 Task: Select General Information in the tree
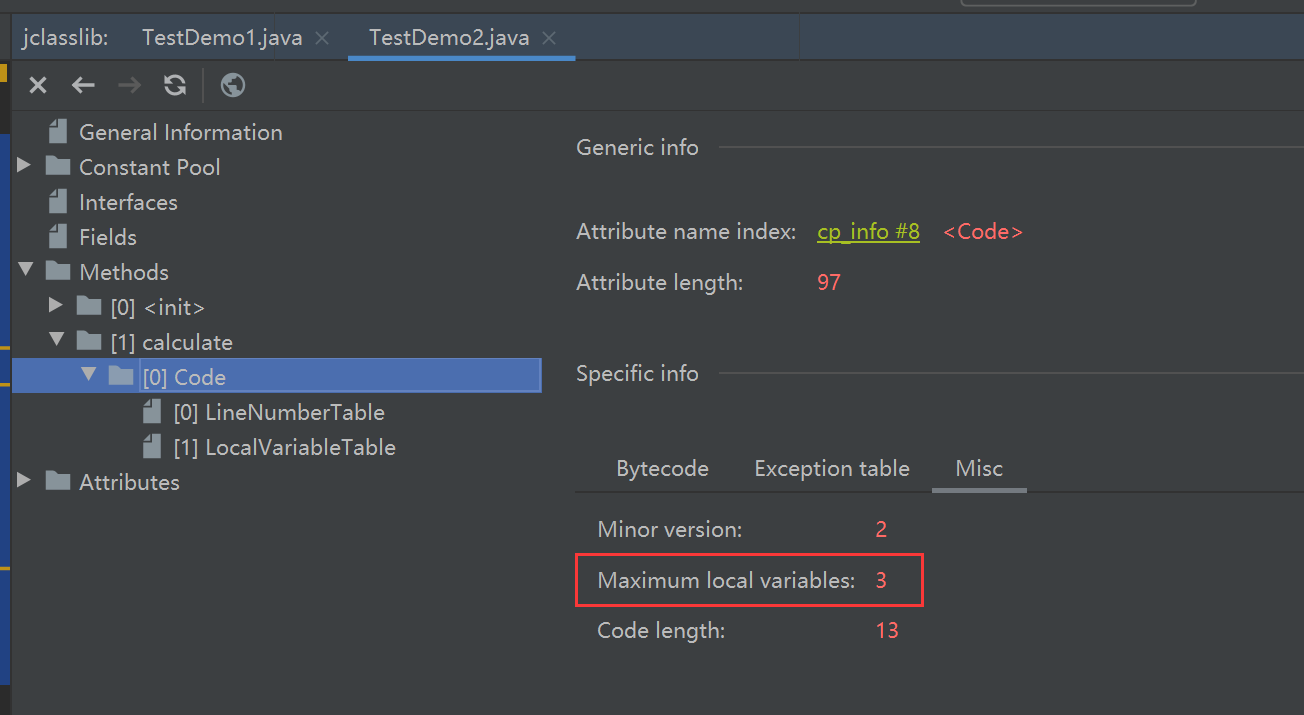180,132
